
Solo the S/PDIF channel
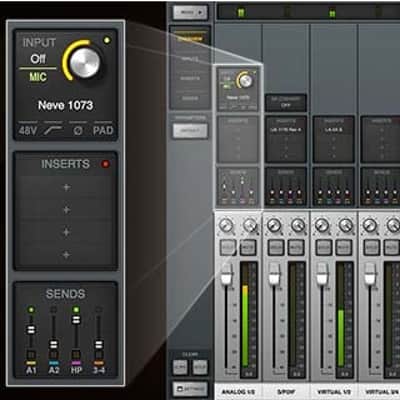pyautogui.click(x=276, y=248)
